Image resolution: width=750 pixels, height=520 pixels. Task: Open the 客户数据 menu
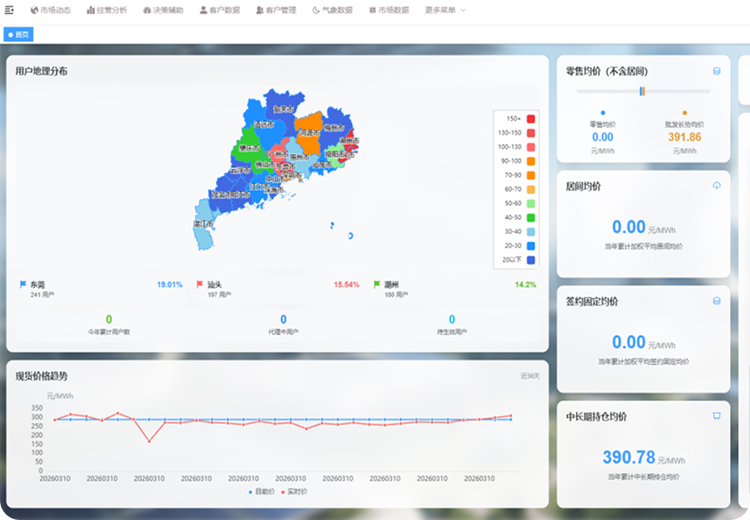[220, 10]
